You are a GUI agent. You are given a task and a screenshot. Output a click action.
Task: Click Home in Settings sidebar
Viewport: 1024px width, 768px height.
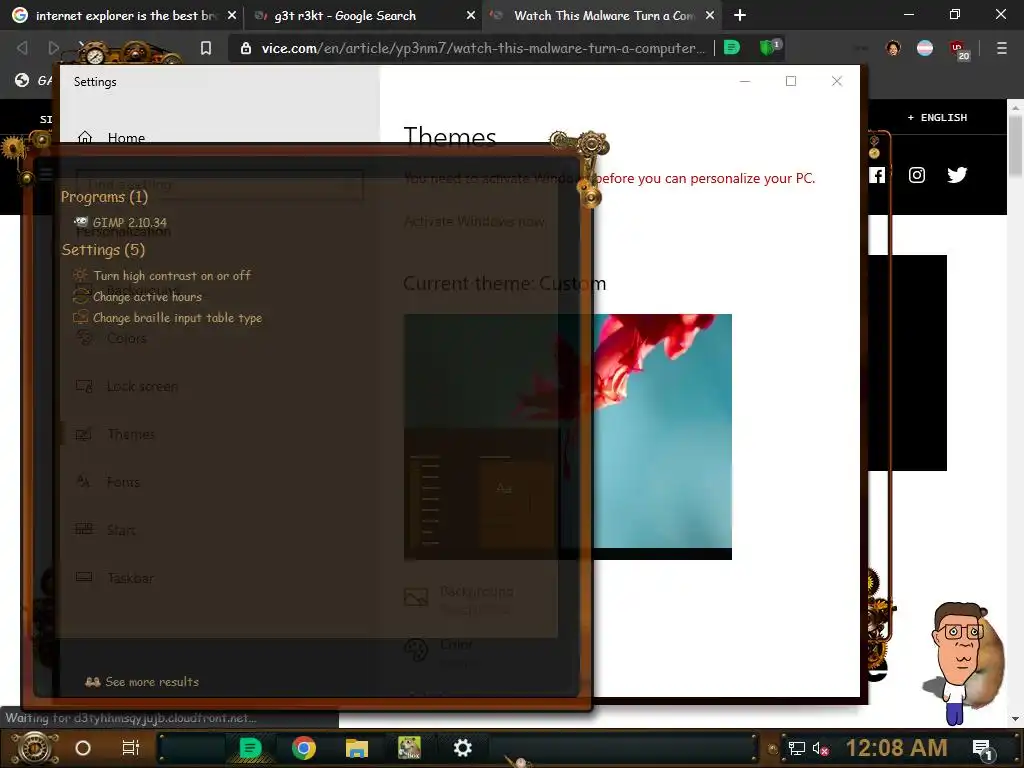click(x=111, y=138)
